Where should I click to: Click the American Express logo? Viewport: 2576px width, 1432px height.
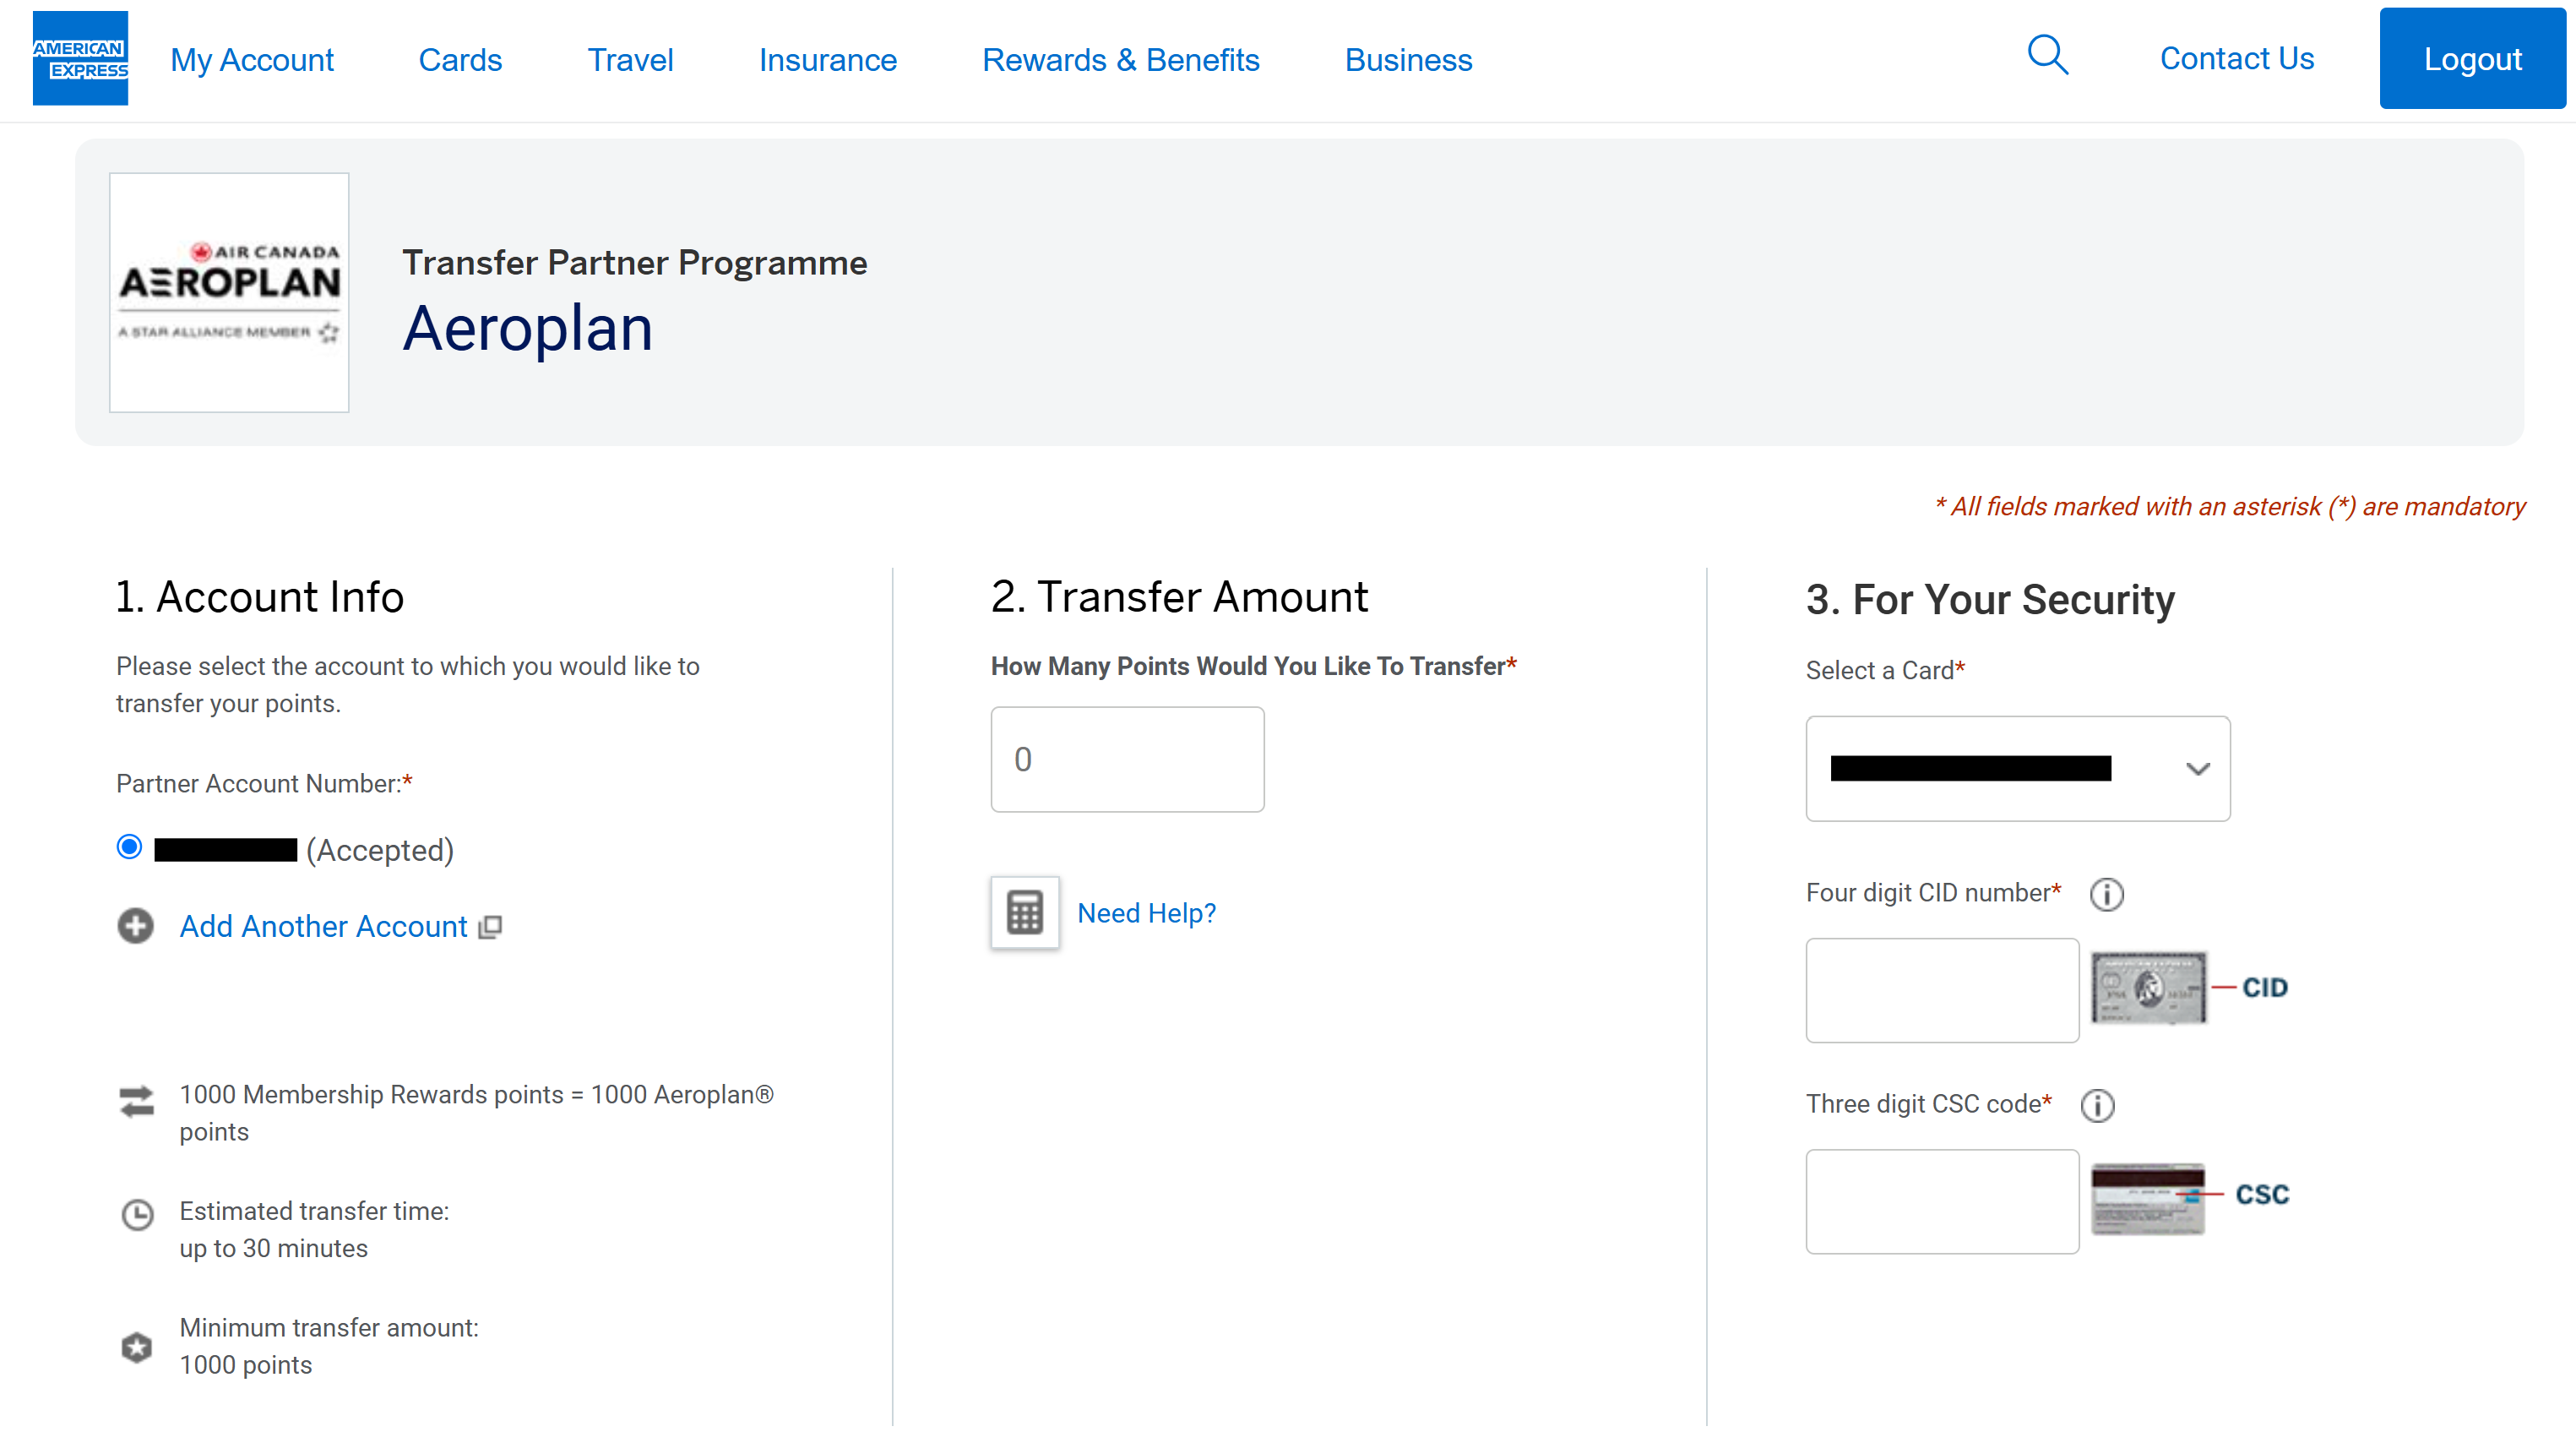80,58
